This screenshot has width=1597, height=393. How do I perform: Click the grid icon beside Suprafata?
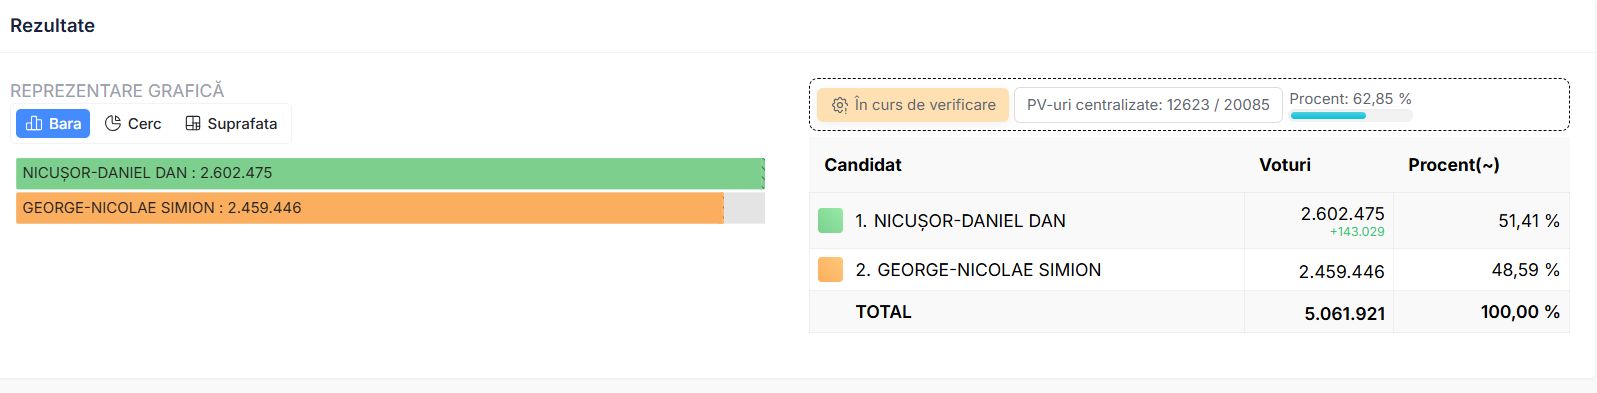tap(193, 124)
